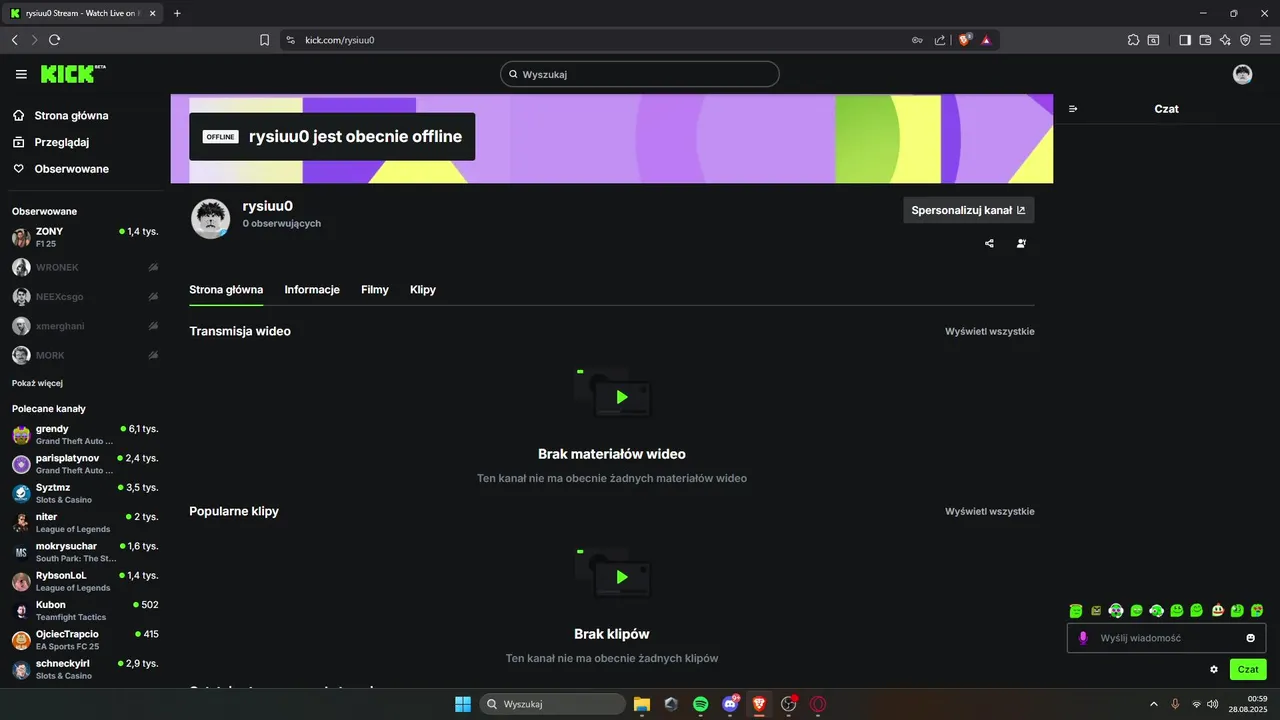Screen dimensions: 1280x720
Task: Open browser extensions puzzle icon
Action: (x=1133, y=40)
